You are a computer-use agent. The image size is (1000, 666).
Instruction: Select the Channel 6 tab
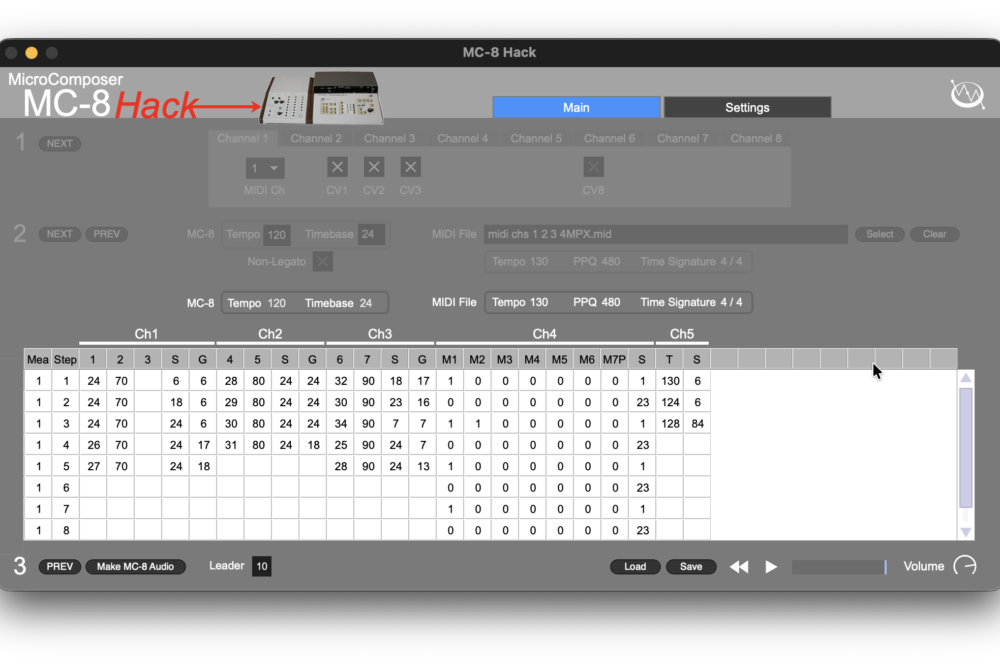[609, 138]
